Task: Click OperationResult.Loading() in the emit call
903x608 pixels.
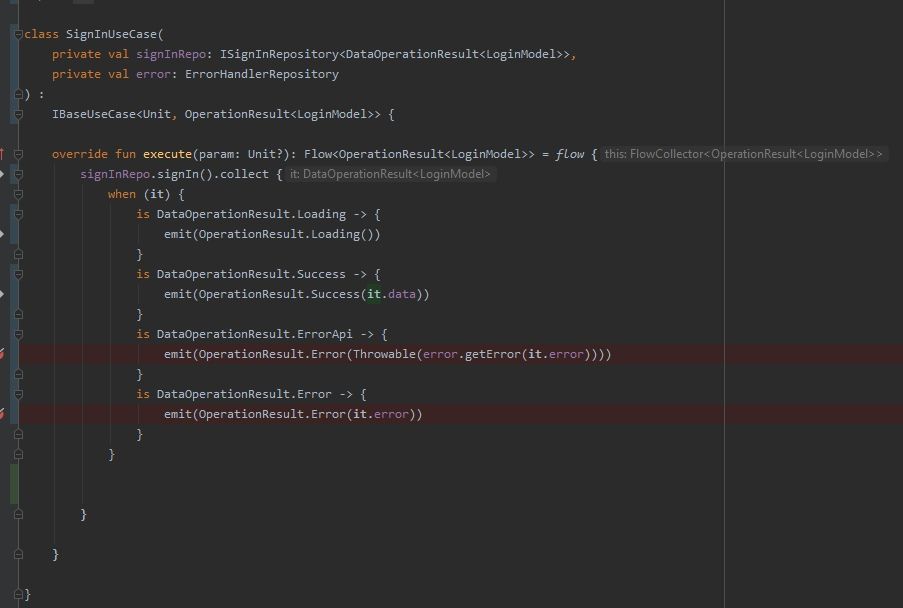Action: [x=287, y=234]
